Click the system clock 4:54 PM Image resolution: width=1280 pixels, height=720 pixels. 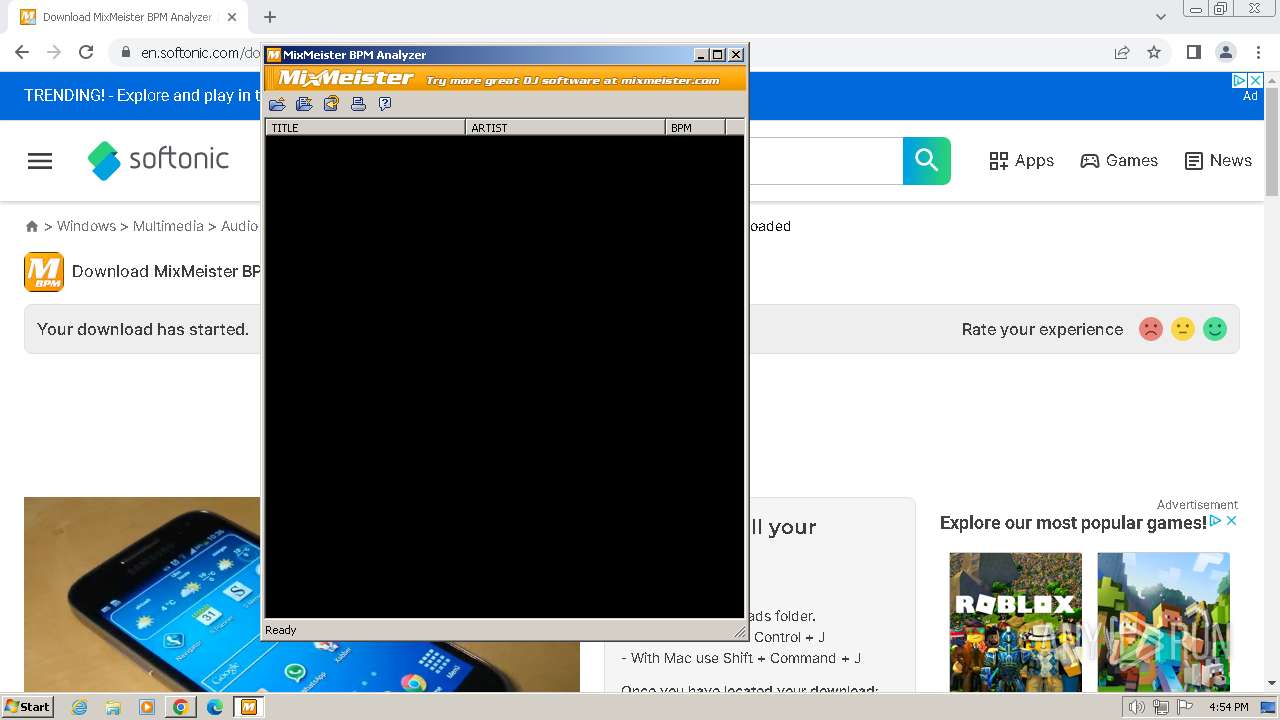click(1229, 707)
